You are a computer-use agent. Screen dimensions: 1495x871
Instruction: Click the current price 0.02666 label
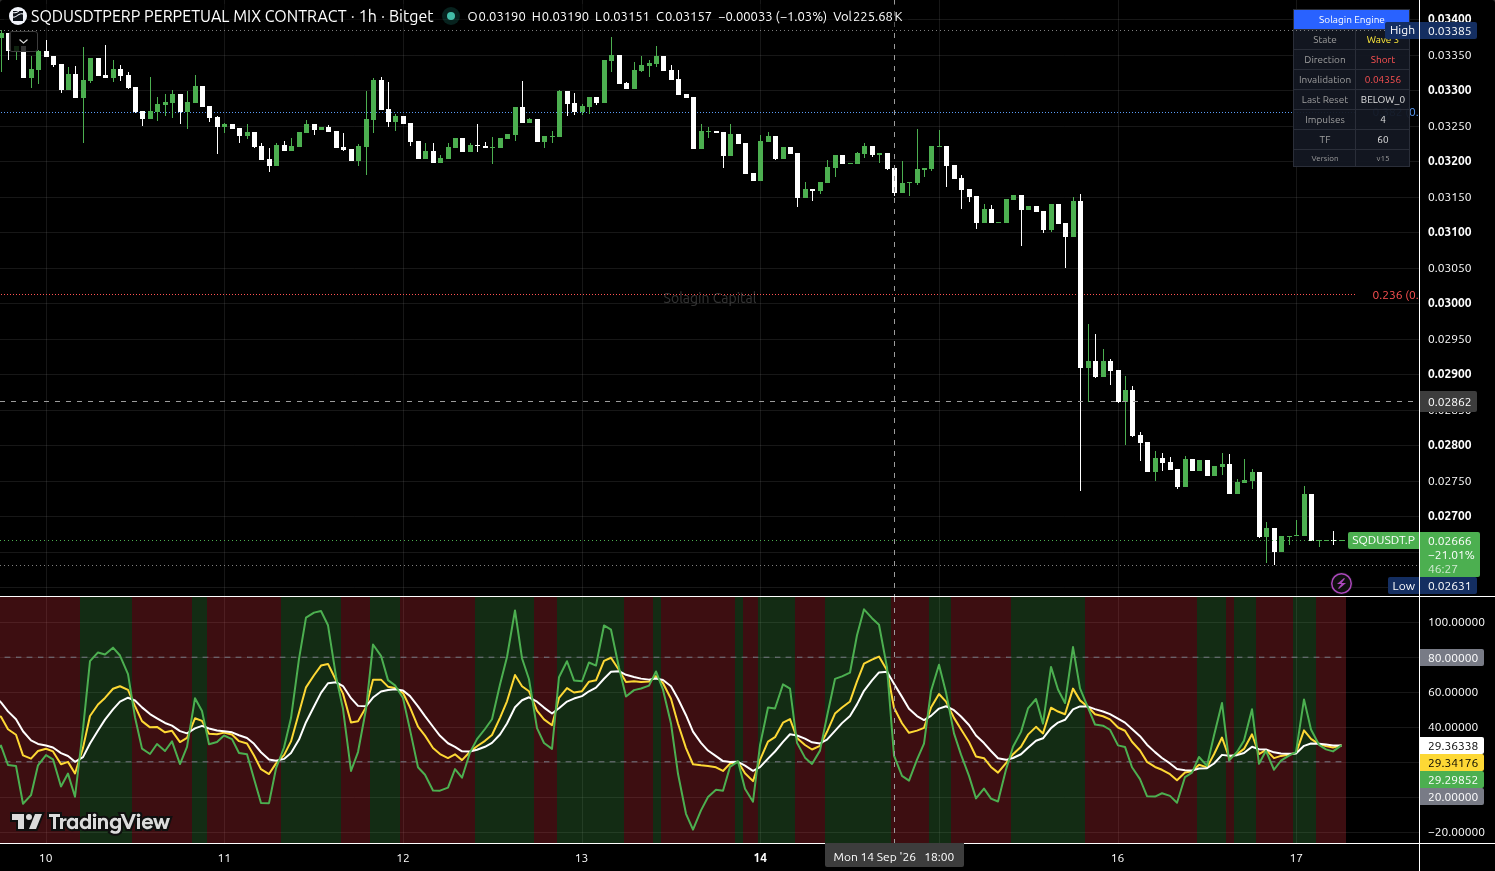tap(1449, 541)
